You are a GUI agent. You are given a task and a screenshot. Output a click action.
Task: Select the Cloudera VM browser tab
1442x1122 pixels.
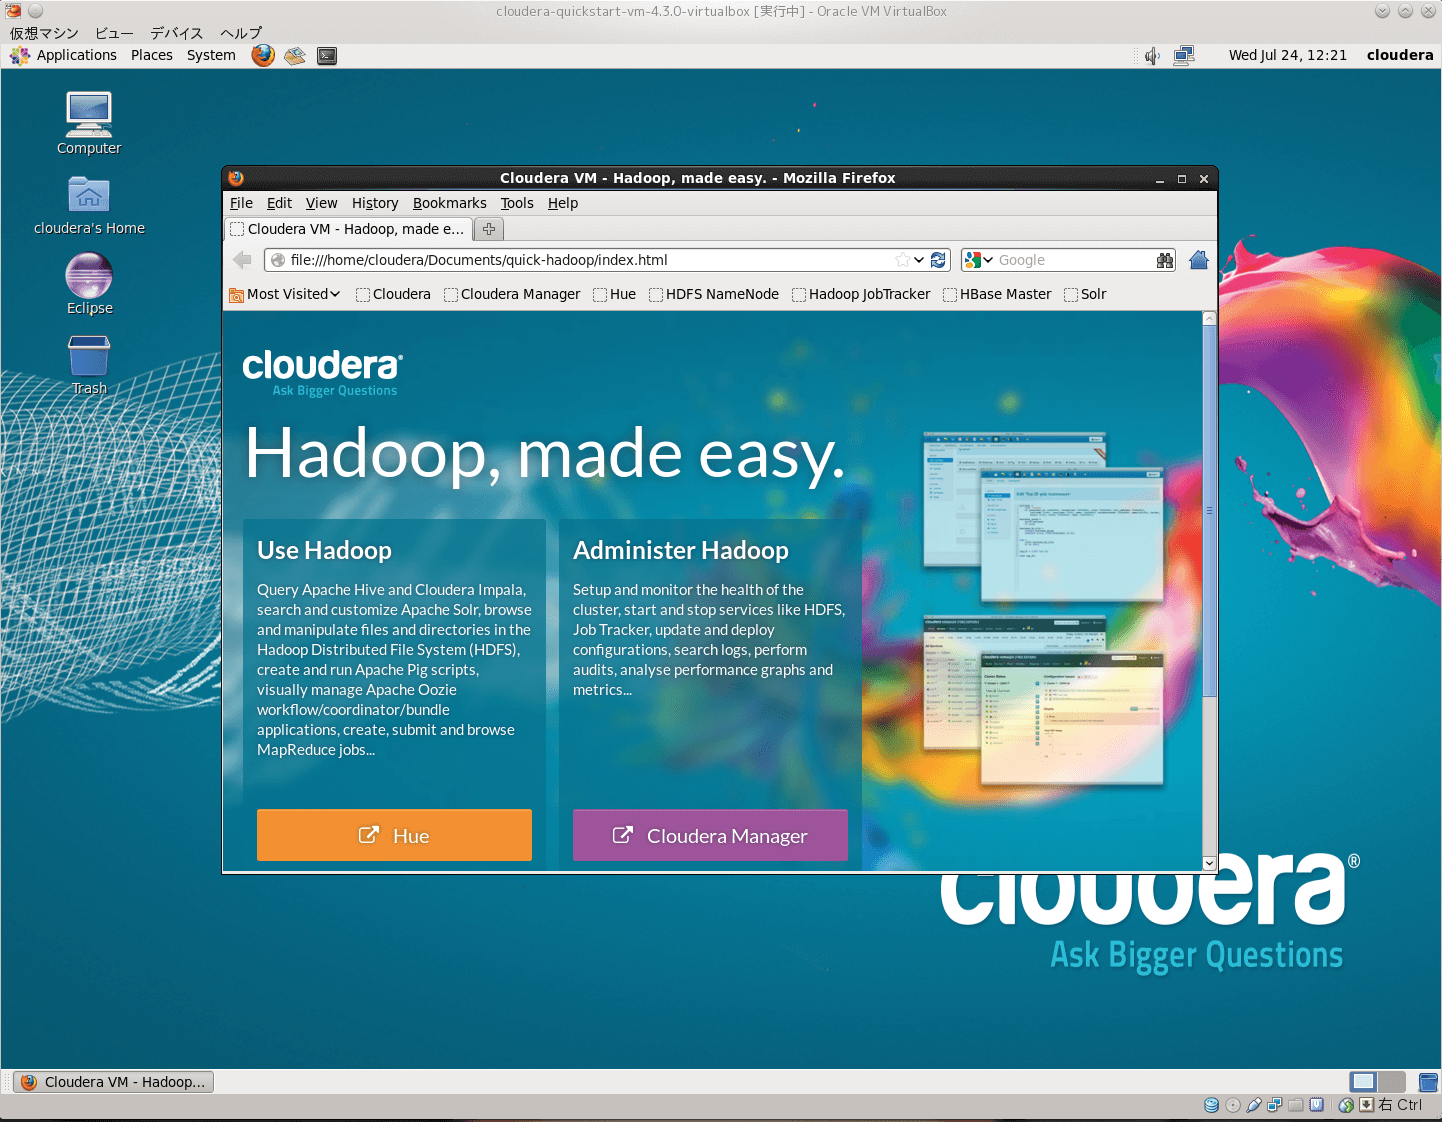coord(348,229)
